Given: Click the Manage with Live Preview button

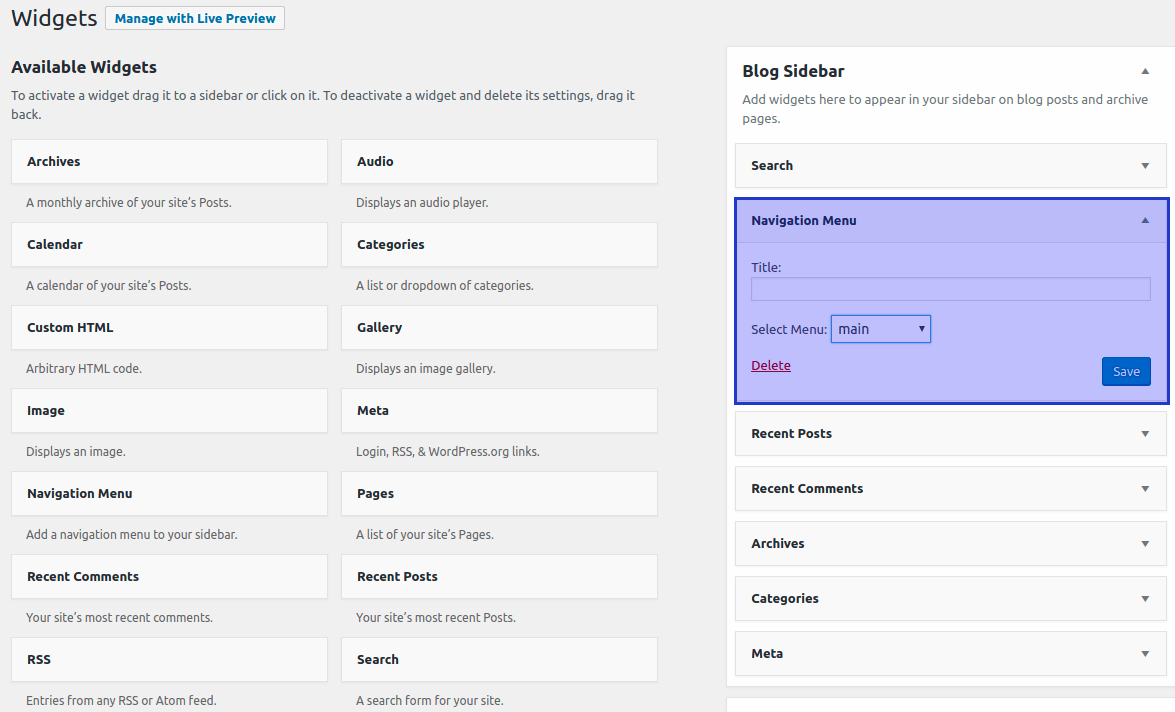Looking at the screenshot, I should point(194,18).
